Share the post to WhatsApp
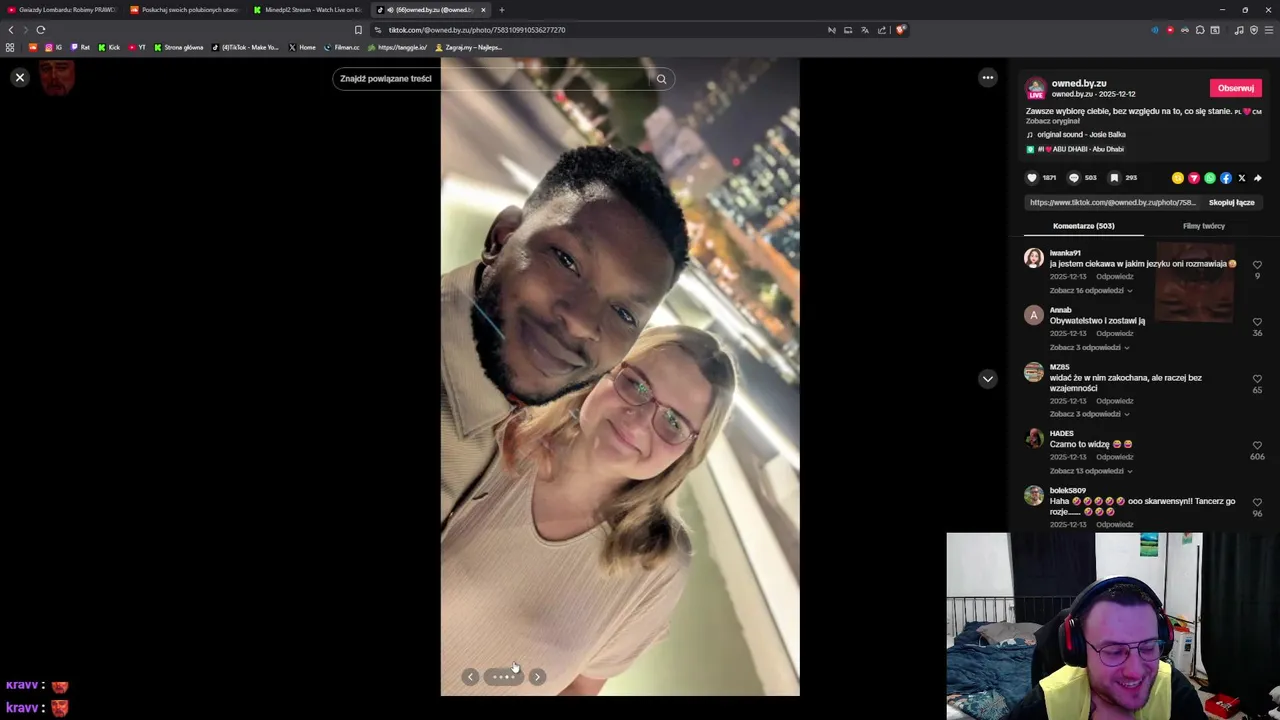Screen dimensions: 1280x720 point(1210,178)
